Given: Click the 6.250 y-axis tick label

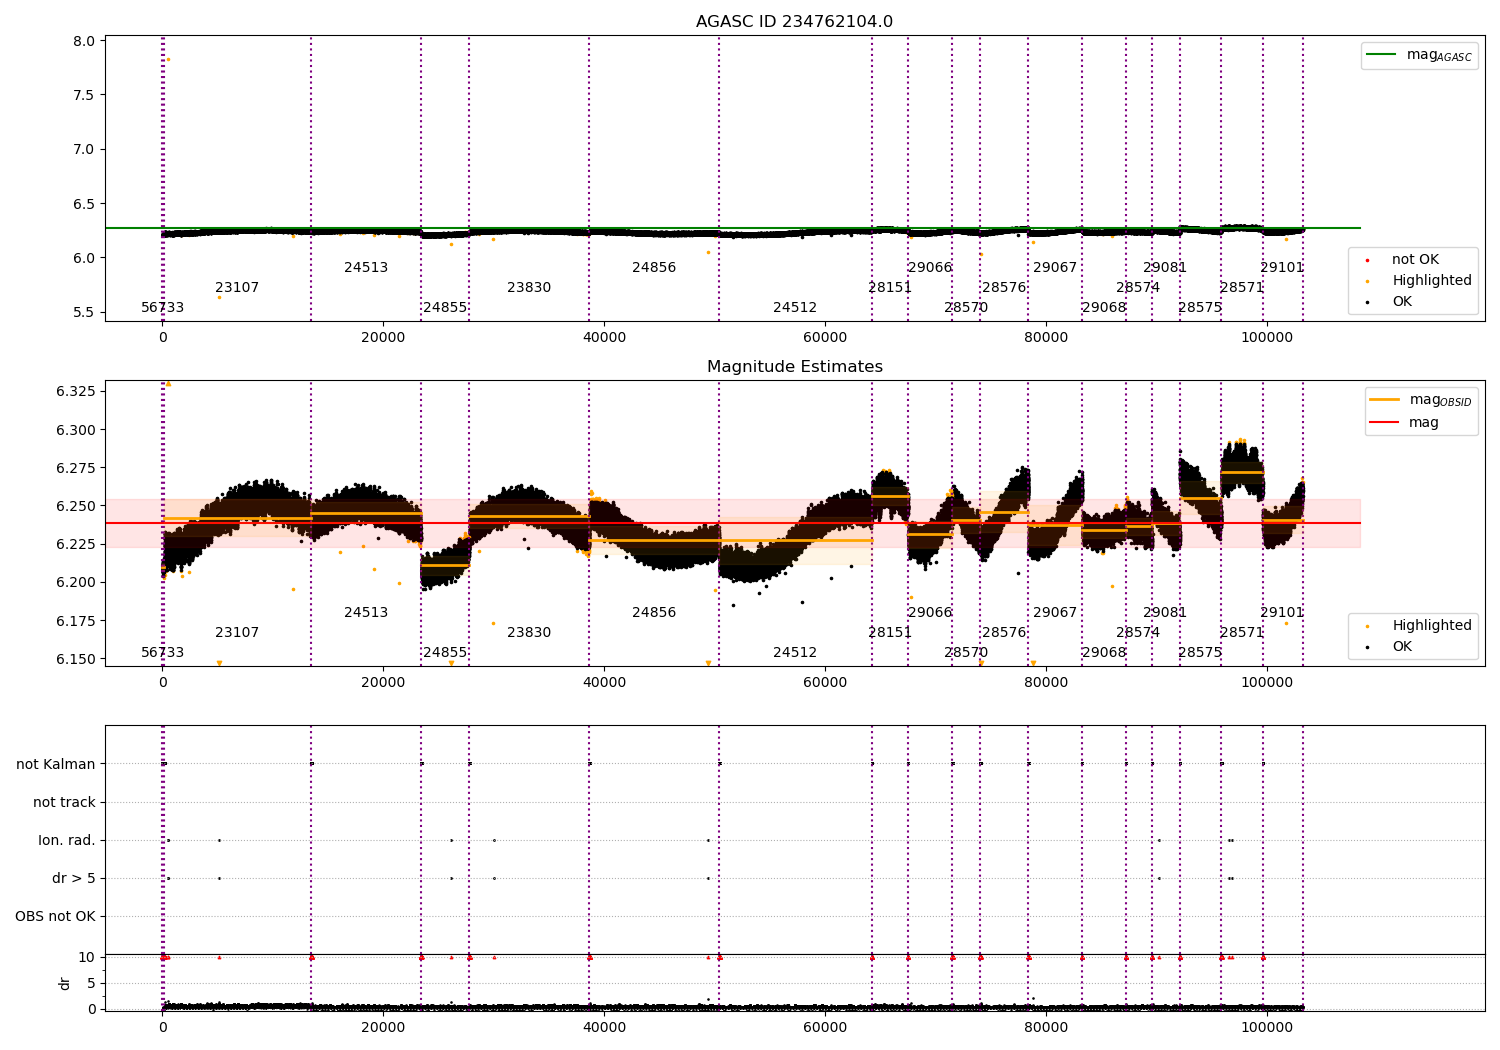Looking at the screenshot, I should tap(76, 507).
